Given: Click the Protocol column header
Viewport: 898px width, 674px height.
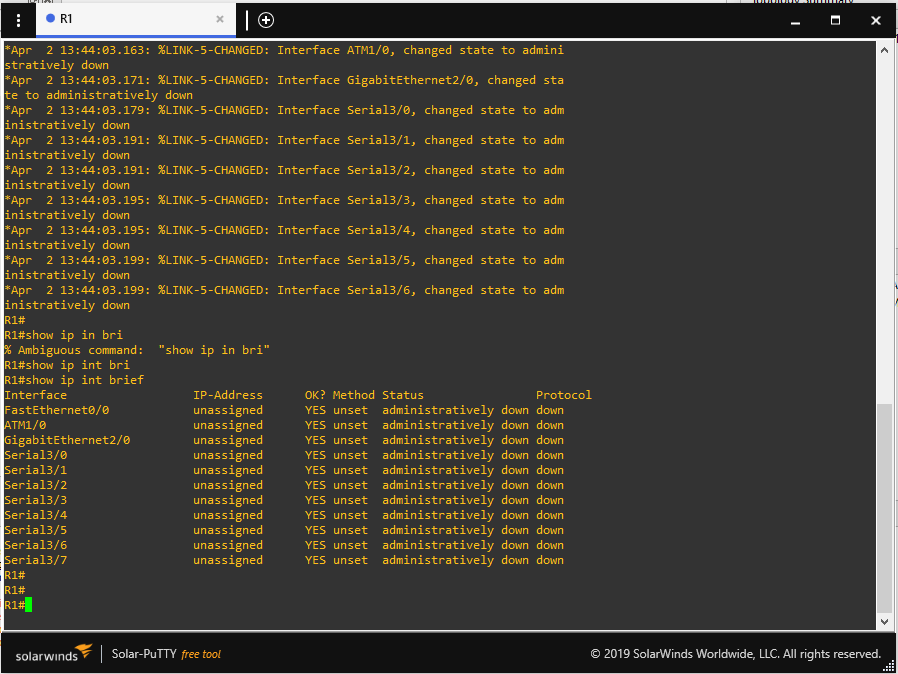Looking at the screenshot, I should [x=564, y=395].
